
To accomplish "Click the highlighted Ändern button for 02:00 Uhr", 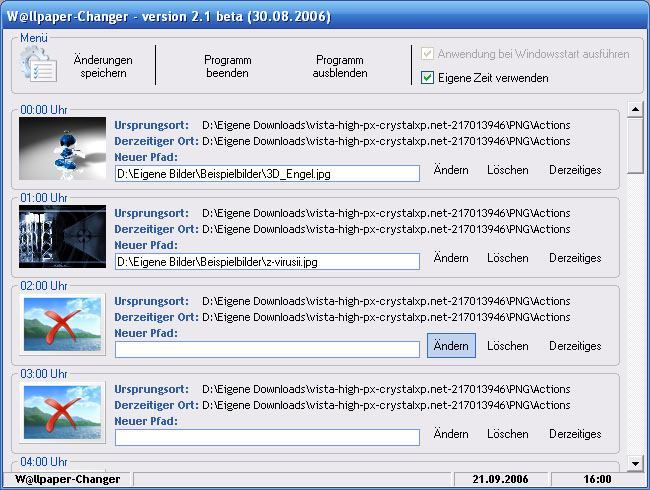I will (451, 345).
